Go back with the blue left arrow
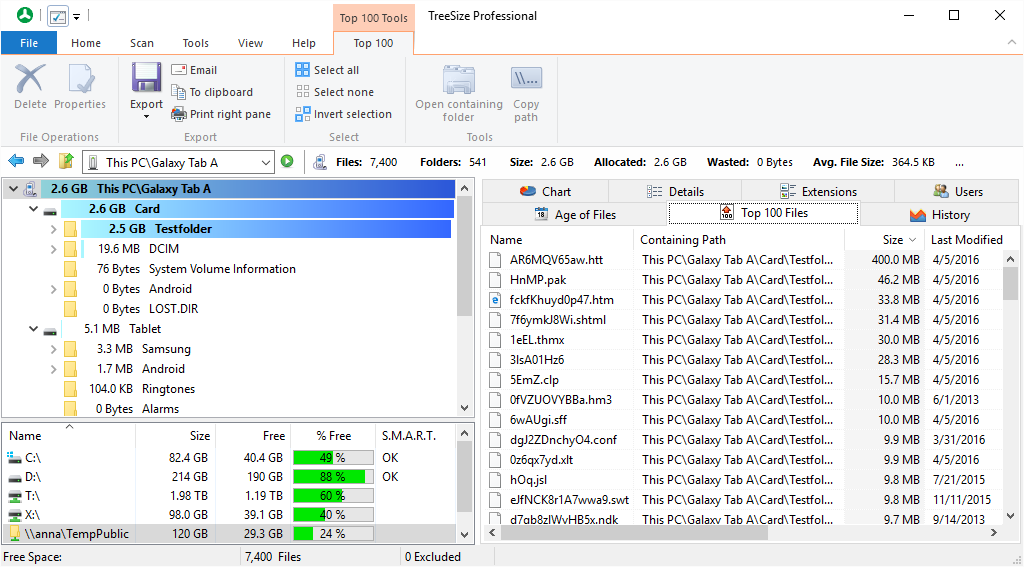1024x567 pixels. tap(16, 161)
